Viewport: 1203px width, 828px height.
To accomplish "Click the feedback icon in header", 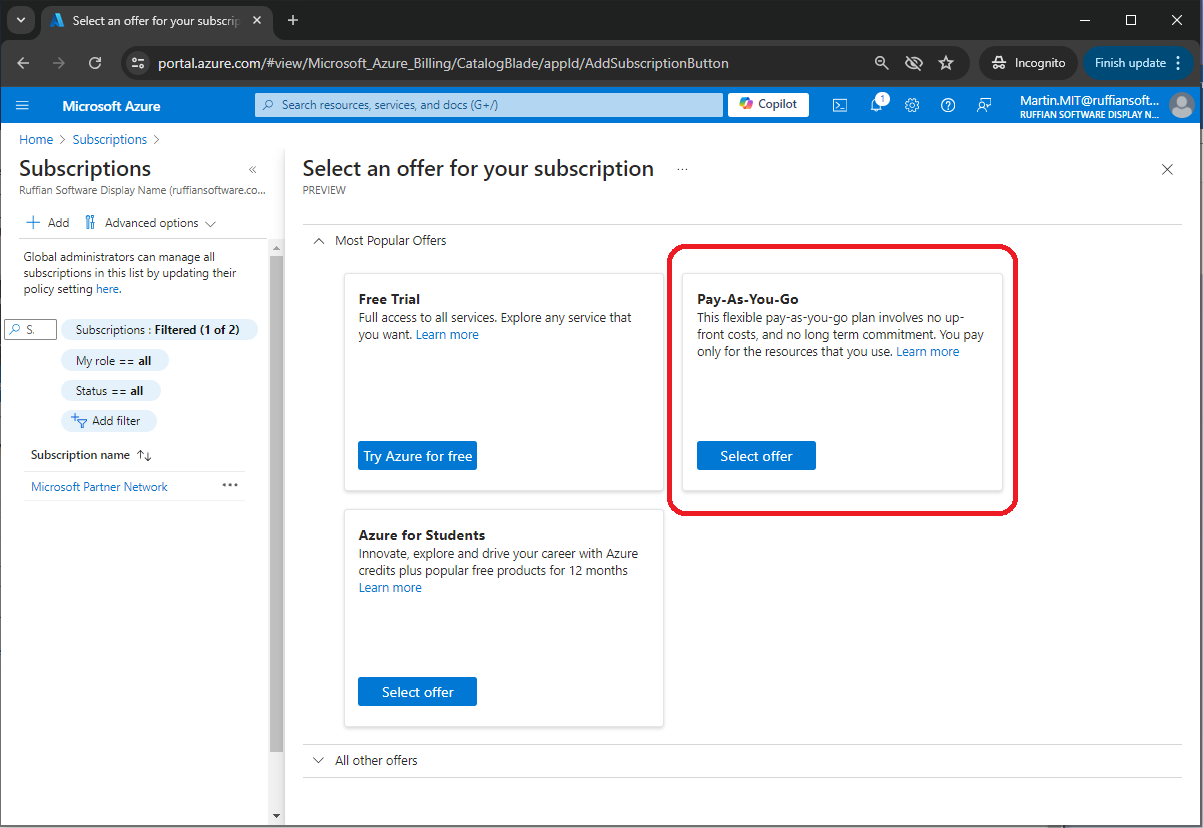I will tap(984, 105).
